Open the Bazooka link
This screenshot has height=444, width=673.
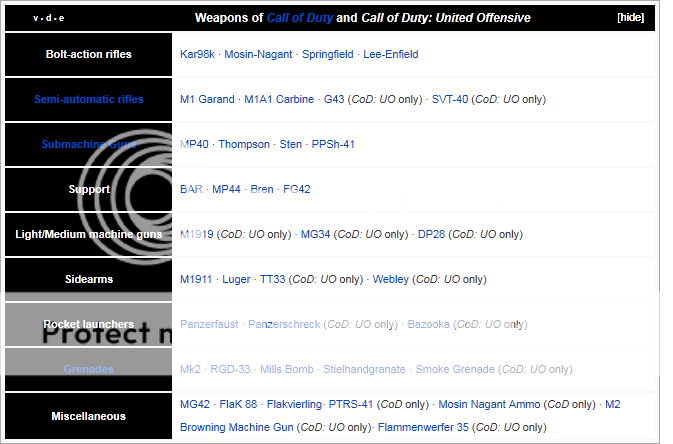tap(428, 324)
